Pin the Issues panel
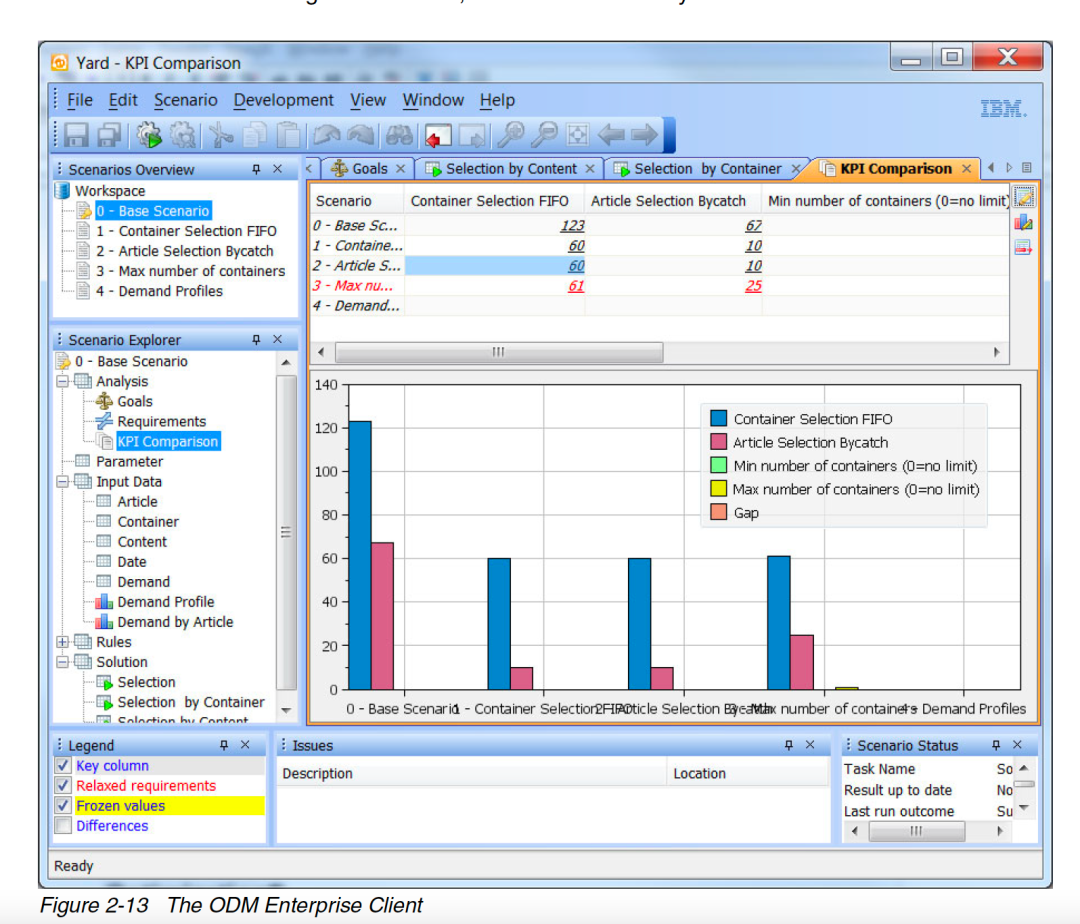1080x924 pixels. 789,745
